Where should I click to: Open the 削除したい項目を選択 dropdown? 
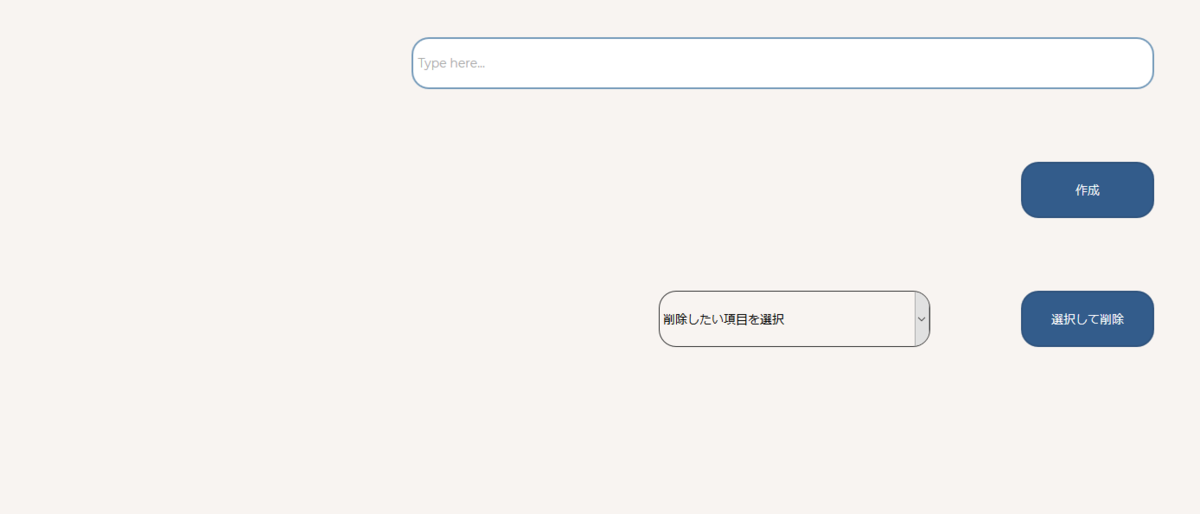click(794, 319)
